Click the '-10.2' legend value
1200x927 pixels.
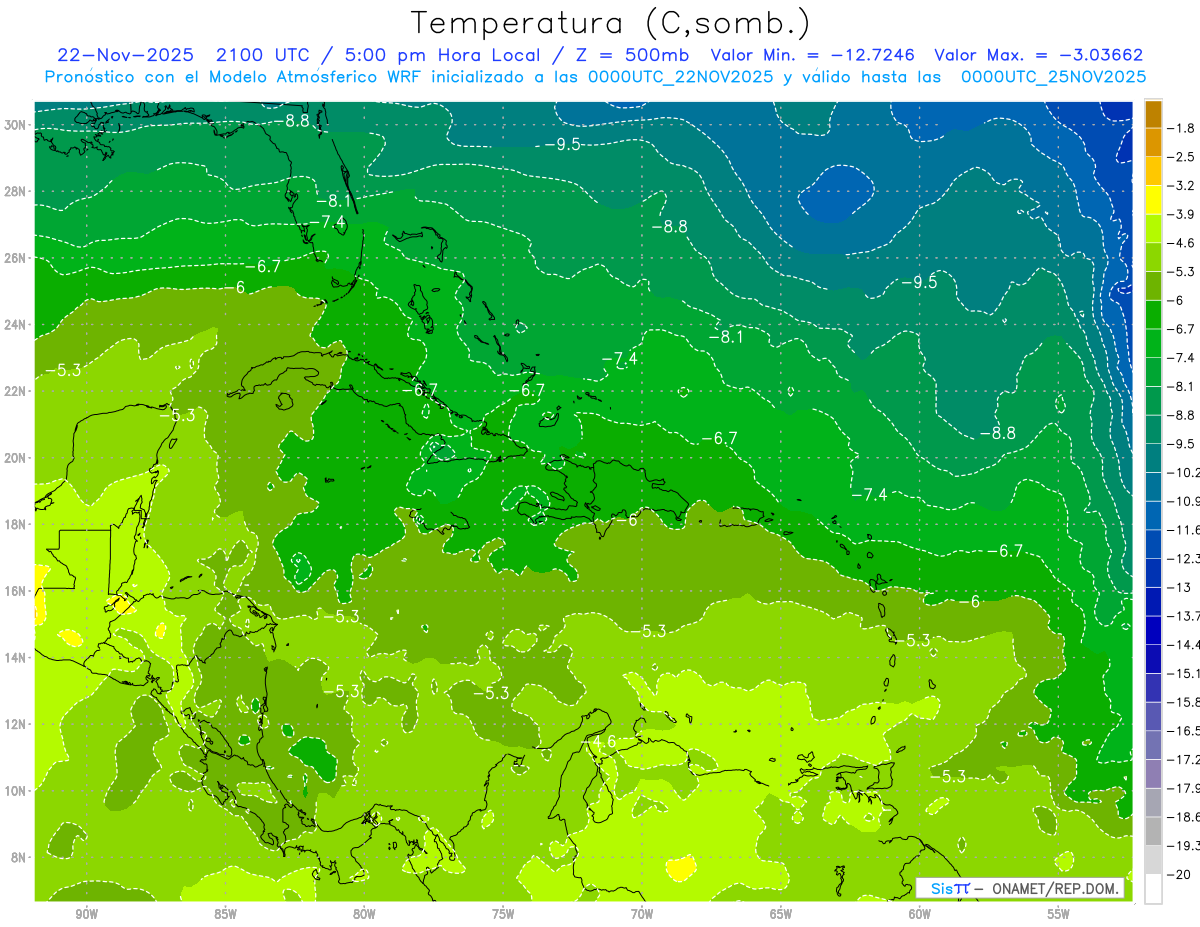tap(1182, 472)
